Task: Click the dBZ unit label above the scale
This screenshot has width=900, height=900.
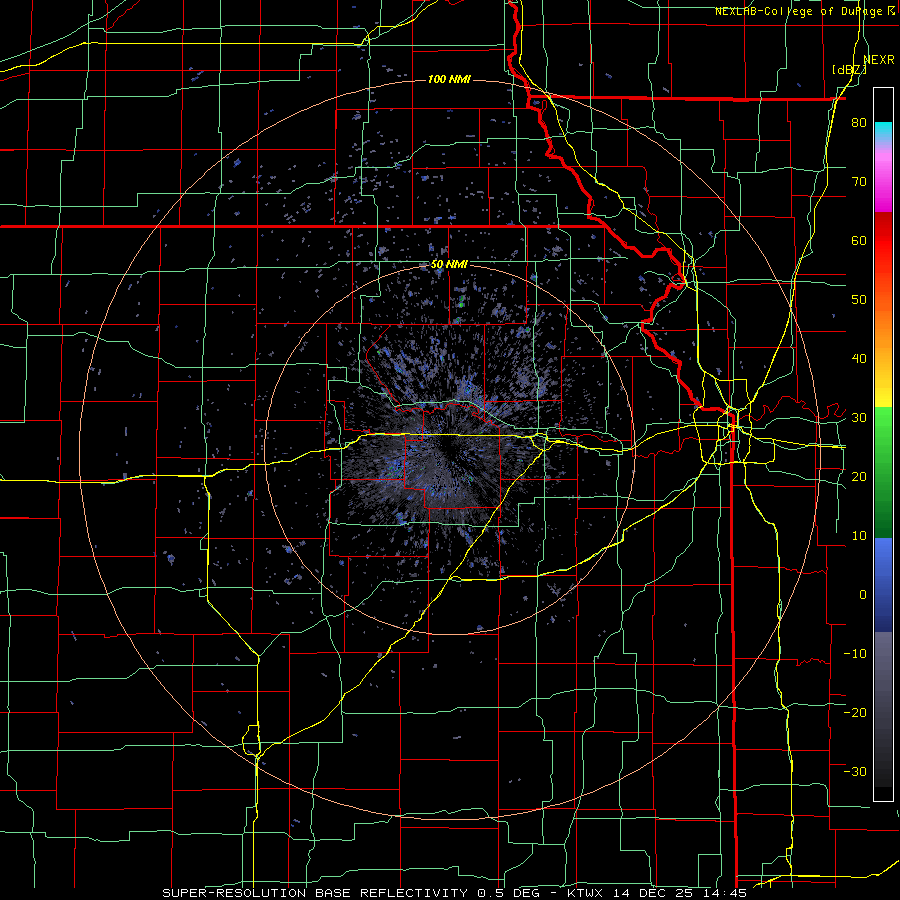Action: point(849,70)
